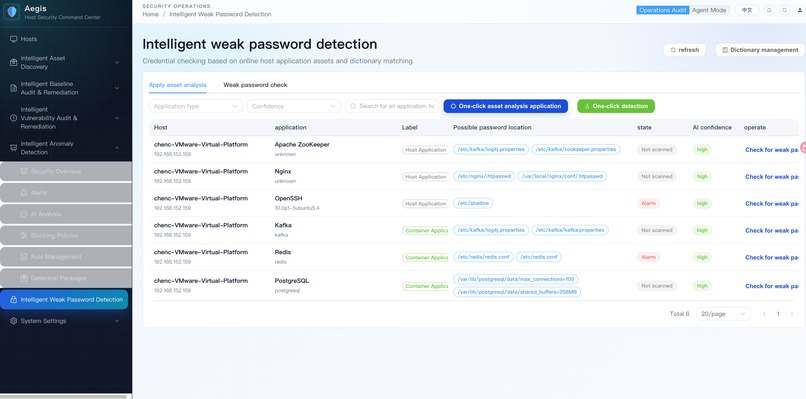
Task: Click /var/lib/postgresql/data/shared_buffers=256MB tag
Action: [x=517, y=292]
